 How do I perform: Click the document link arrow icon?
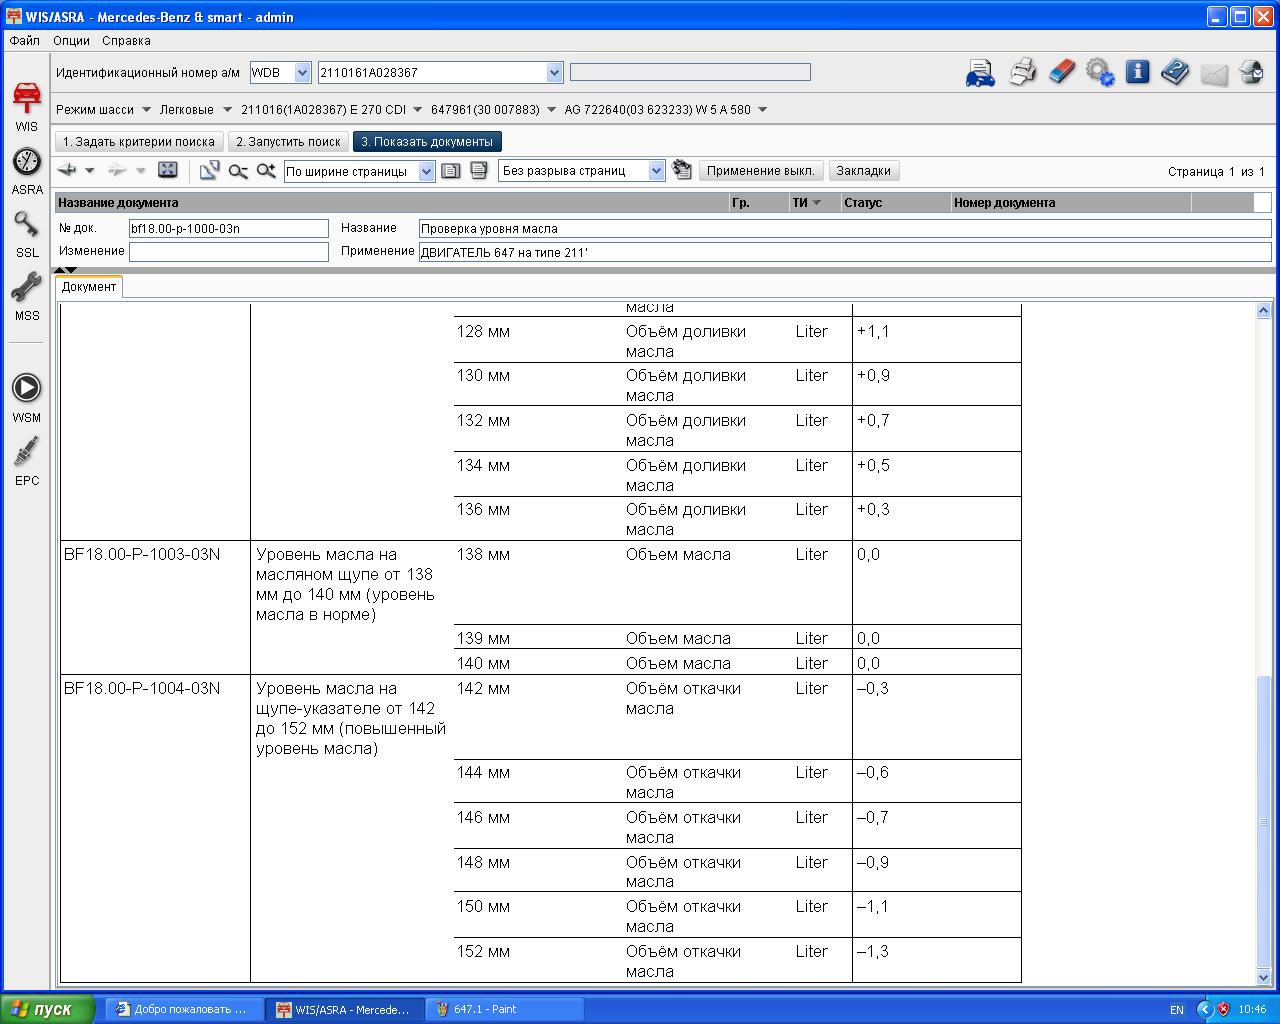coord(209,171)
